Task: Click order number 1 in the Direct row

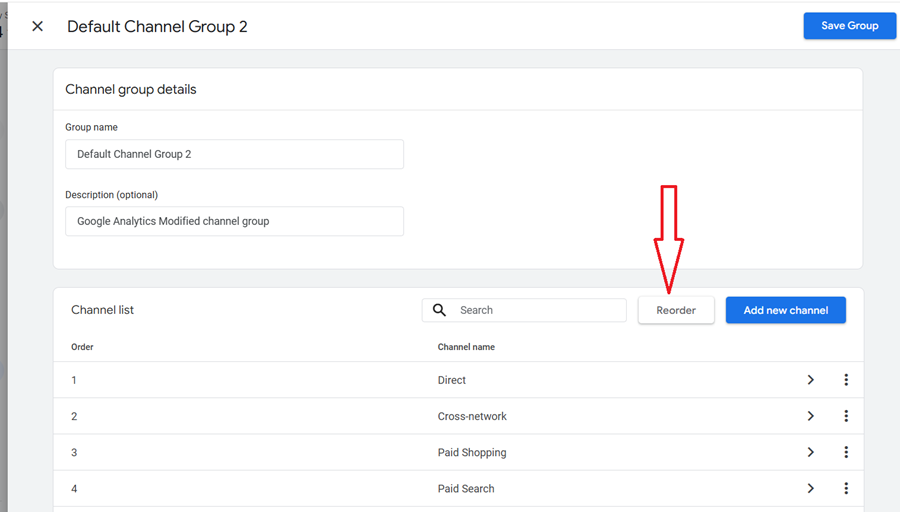Action: coord(74,380)
